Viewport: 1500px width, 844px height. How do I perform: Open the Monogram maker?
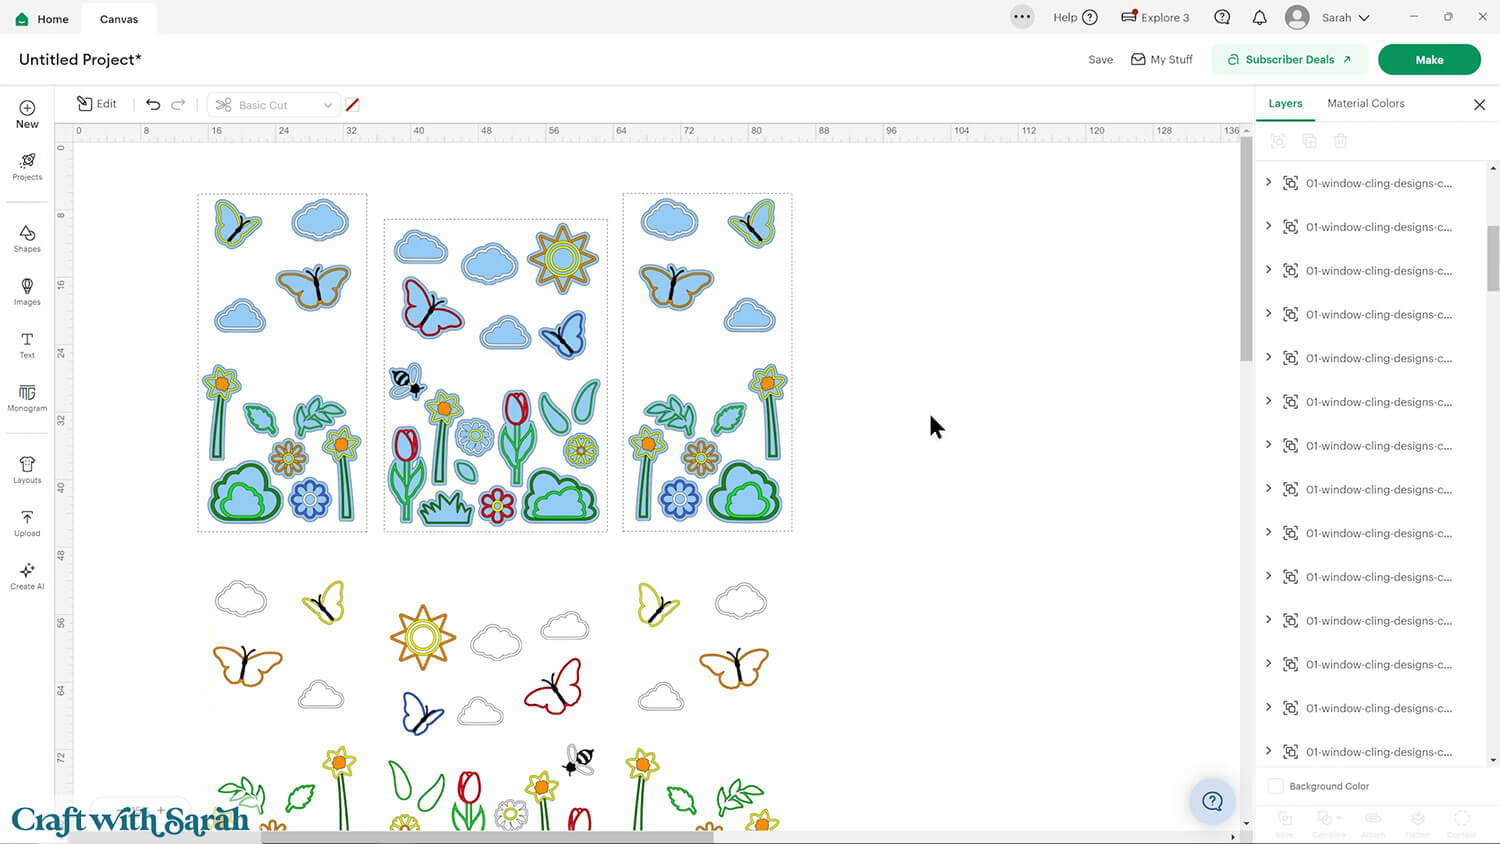point(27,398)
